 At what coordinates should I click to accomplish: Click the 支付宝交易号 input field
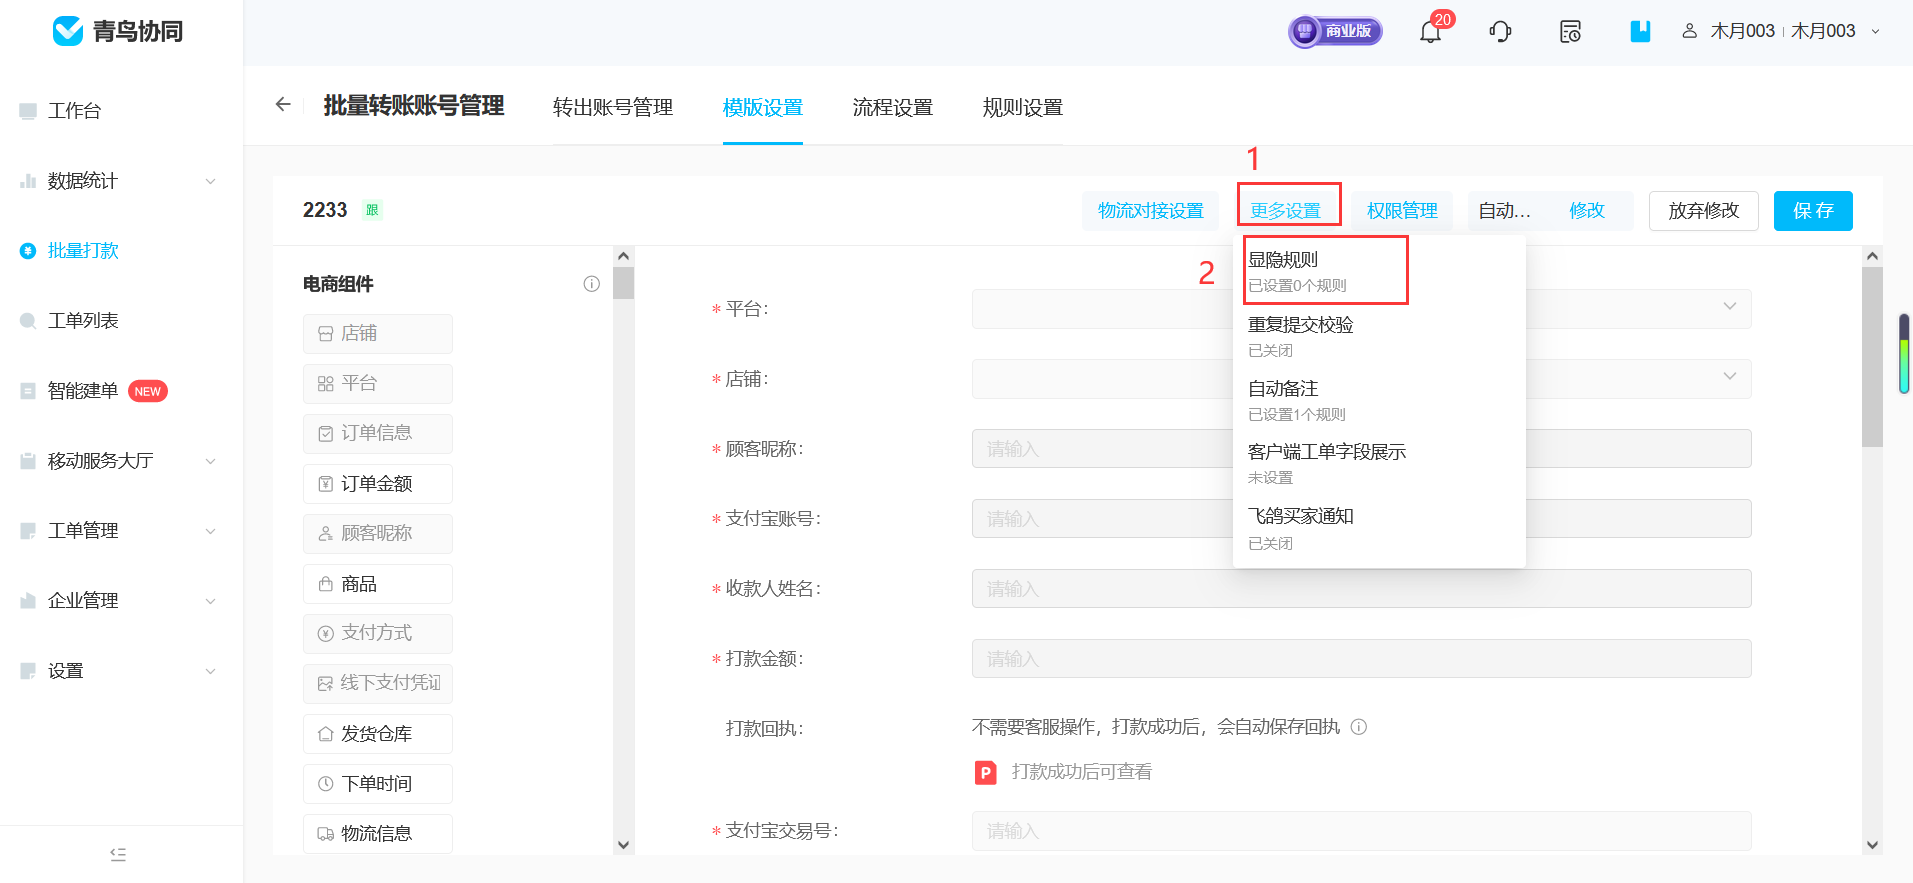tap(1361, 831)
